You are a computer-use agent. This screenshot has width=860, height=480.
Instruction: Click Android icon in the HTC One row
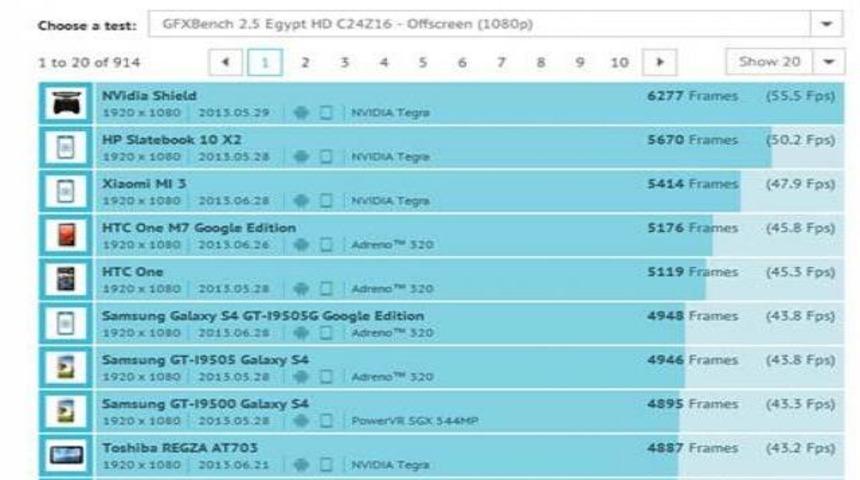point(301,289)
